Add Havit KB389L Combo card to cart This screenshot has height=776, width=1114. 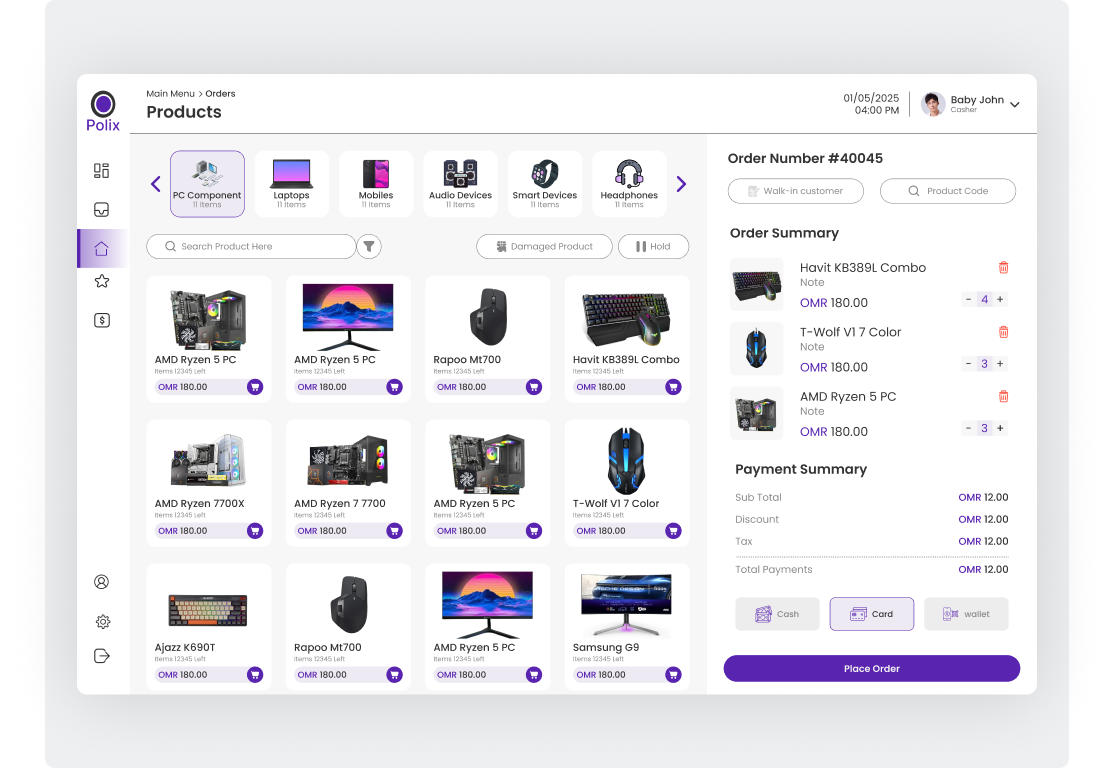point(673,387)
